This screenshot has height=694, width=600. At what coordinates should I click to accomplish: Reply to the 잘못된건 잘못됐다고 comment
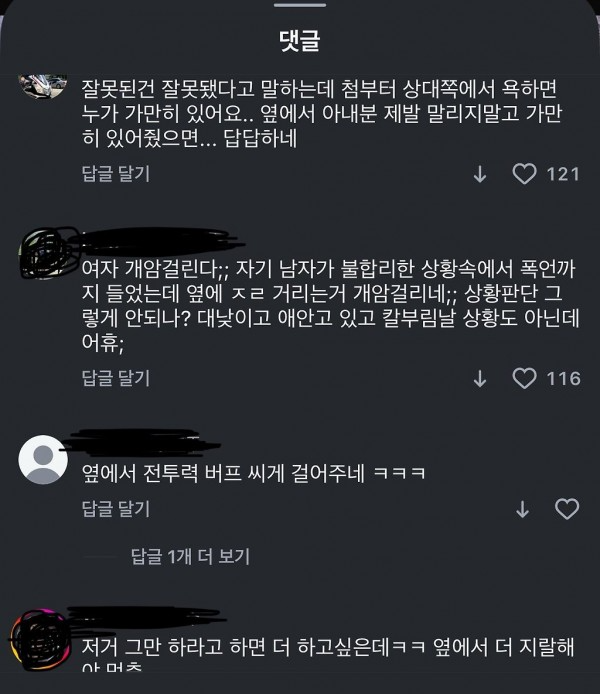tap(116, 174)
